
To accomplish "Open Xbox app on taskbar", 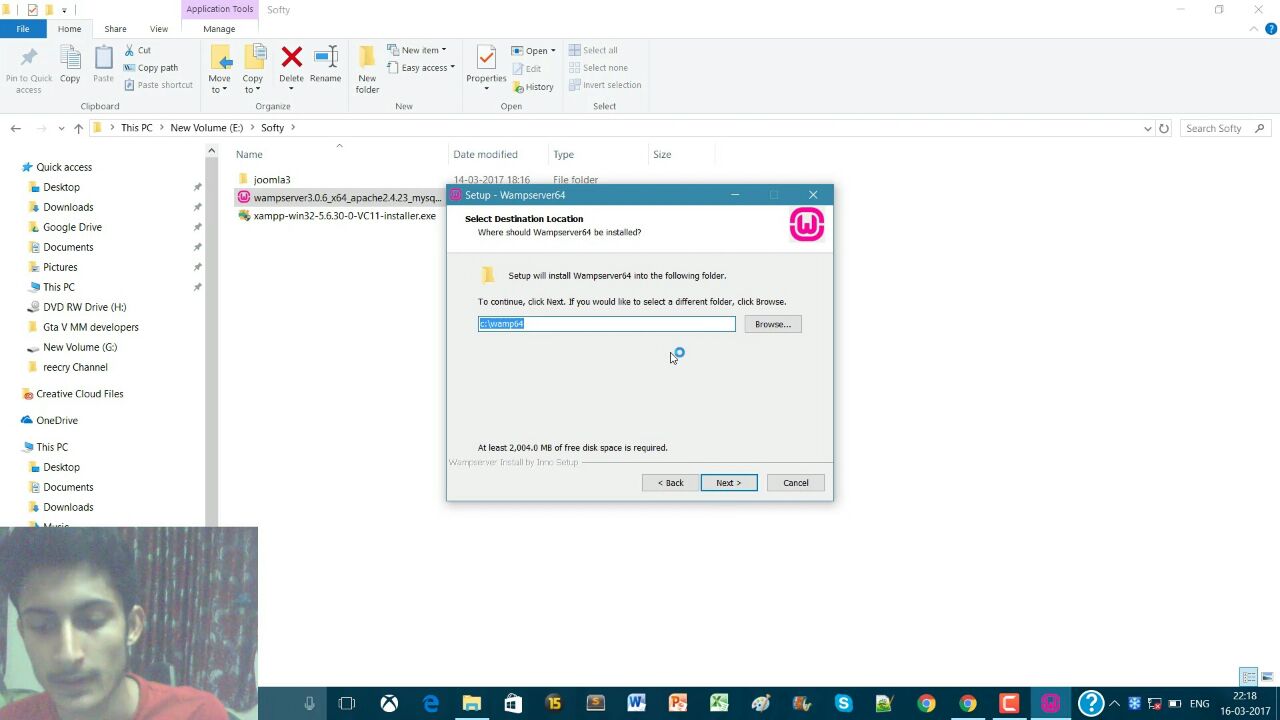I will [x=389, y=704].
